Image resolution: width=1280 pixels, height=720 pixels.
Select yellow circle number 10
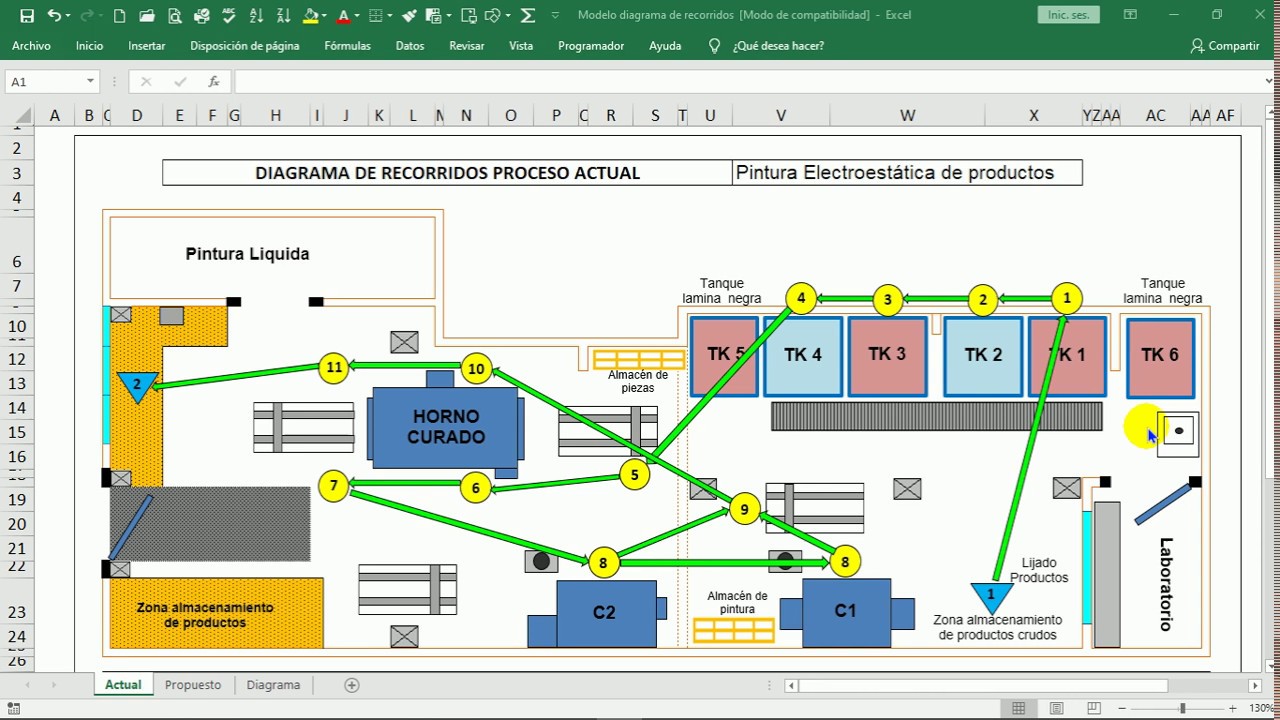point(476,369)
